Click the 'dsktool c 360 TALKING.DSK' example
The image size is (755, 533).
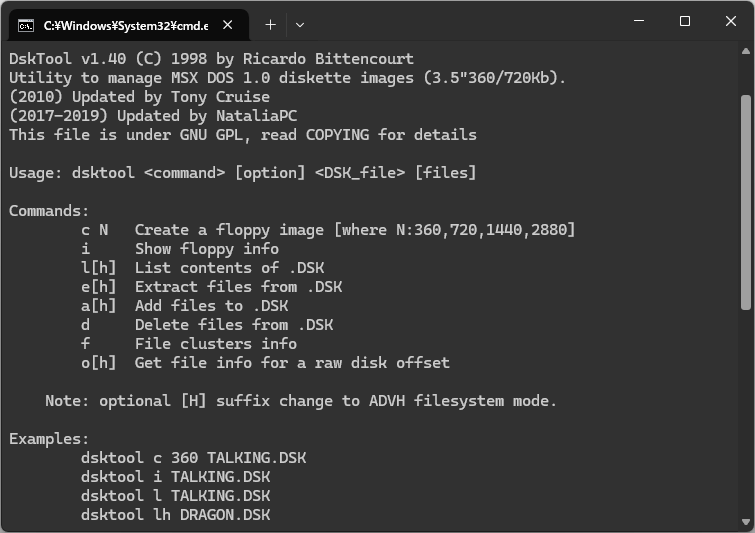[193, 457]
